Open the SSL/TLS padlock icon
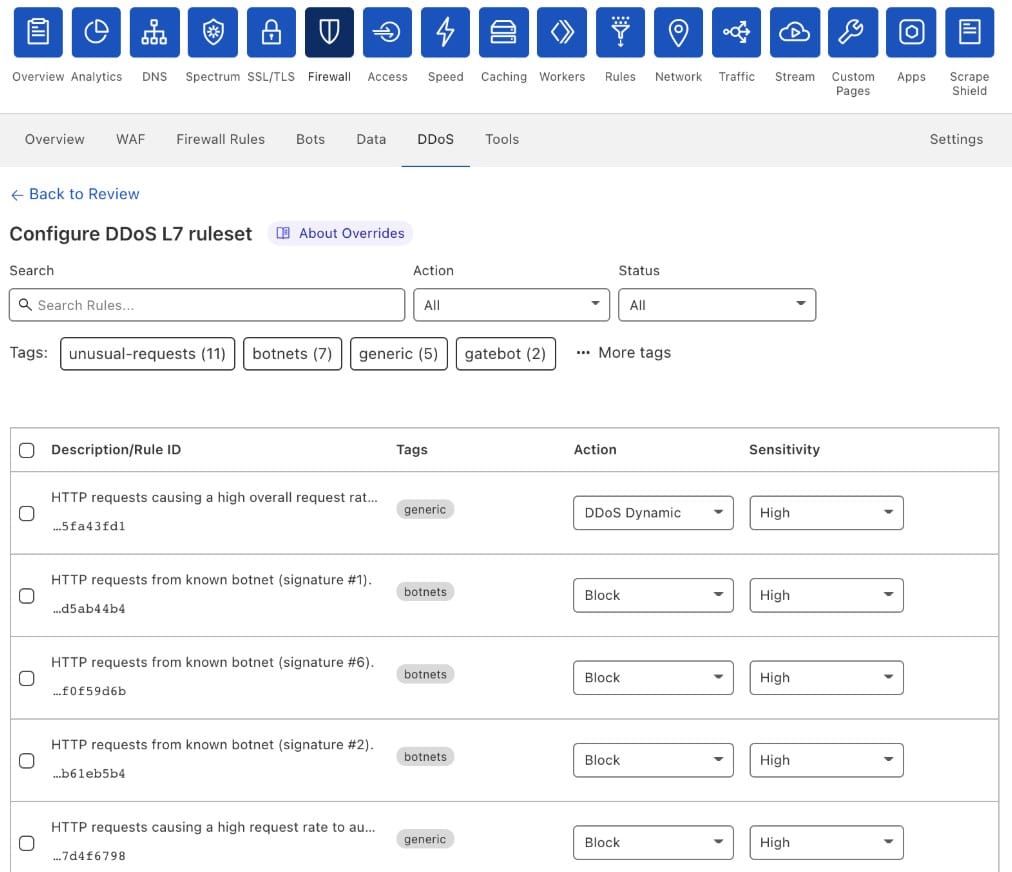1012x872 pixels. [271, 32]
